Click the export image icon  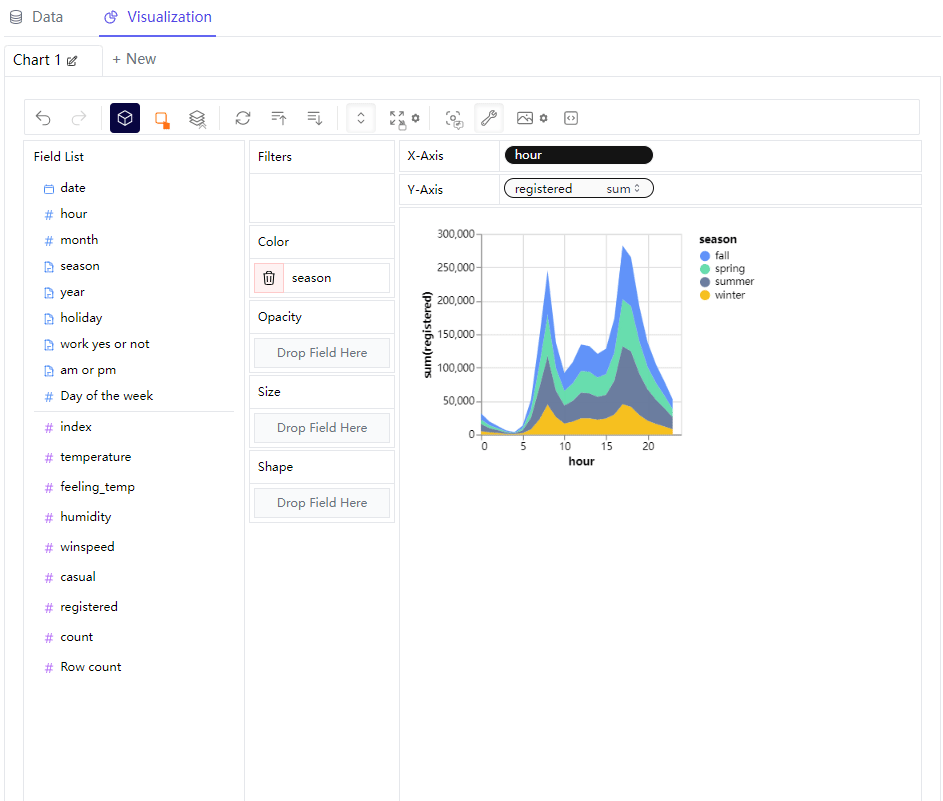pyautogui.click(x=525, y=118)
